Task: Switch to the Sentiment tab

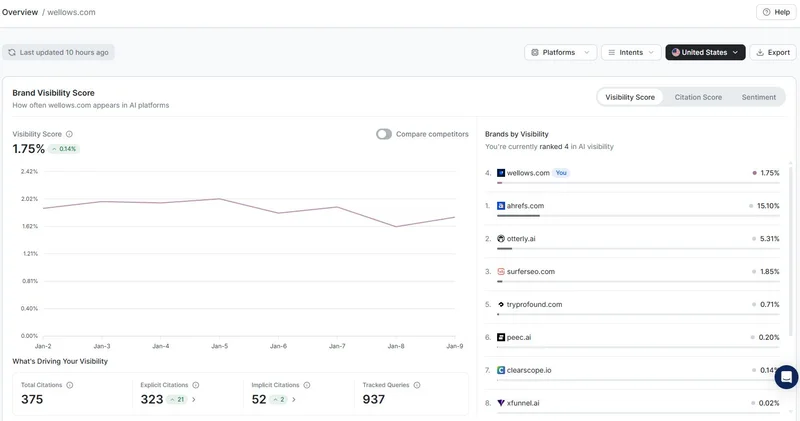Action: [x=758, y=97]
